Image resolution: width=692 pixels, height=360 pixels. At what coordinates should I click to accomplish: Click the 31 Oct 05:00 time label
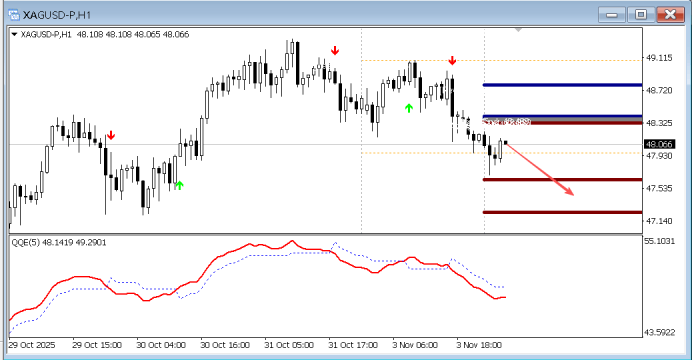289,345
